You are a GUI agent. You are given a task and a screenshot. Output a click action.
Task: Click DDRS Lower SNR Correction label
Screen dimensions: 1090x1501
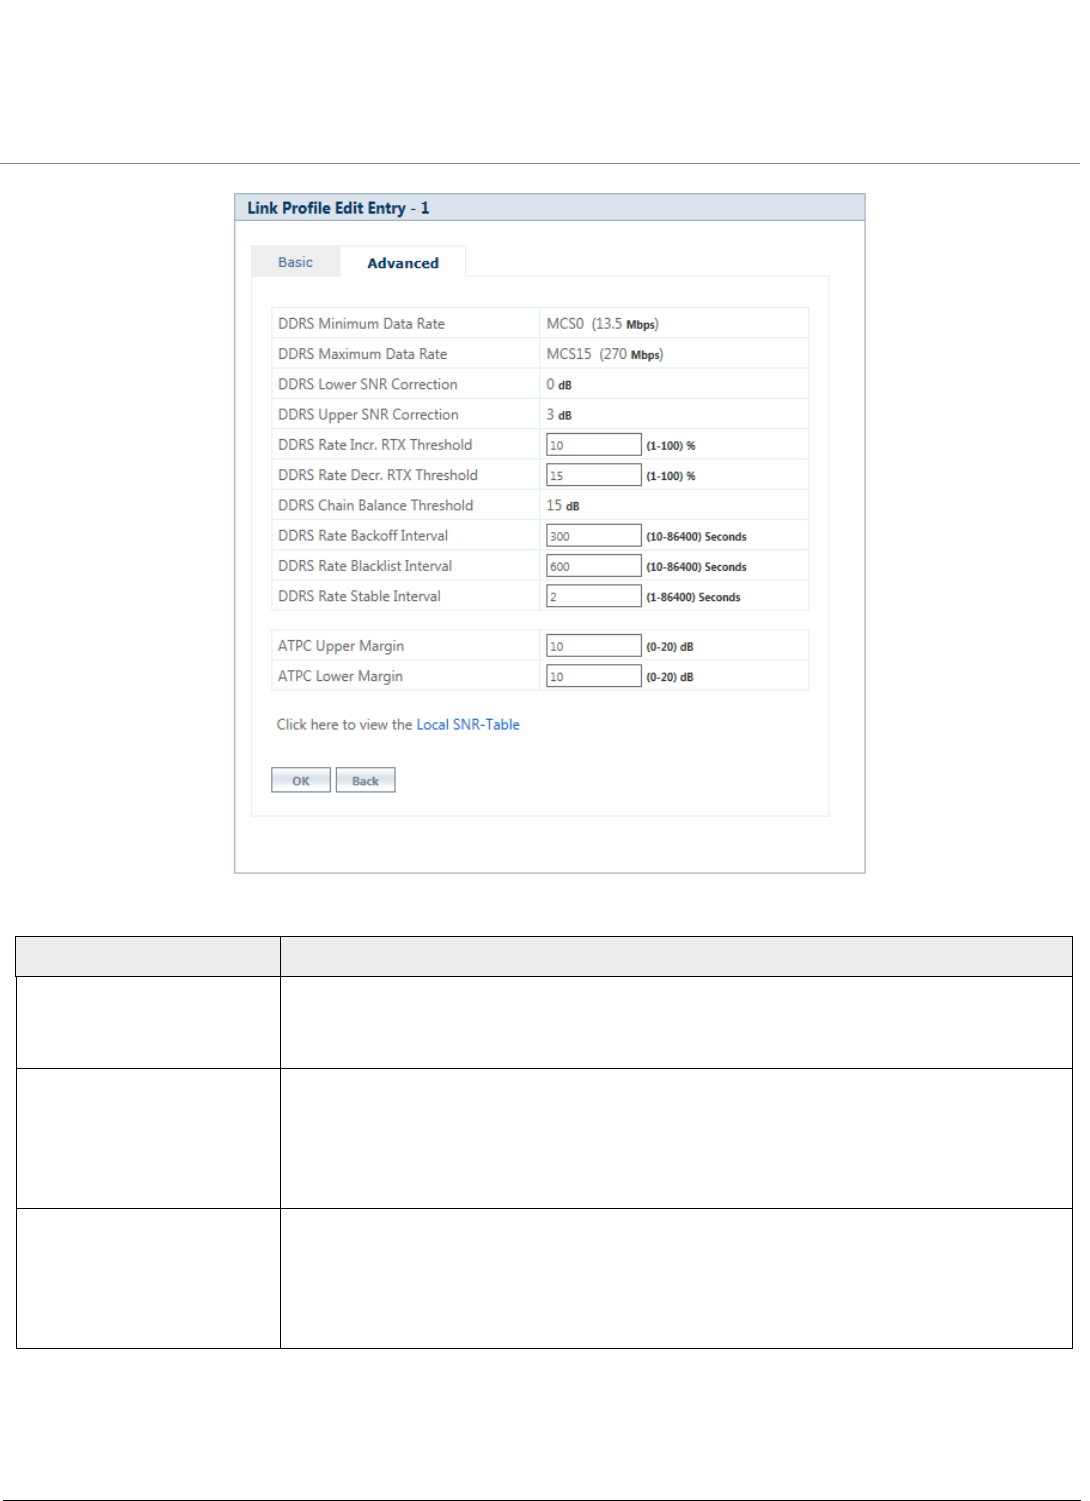coord(368,384)
